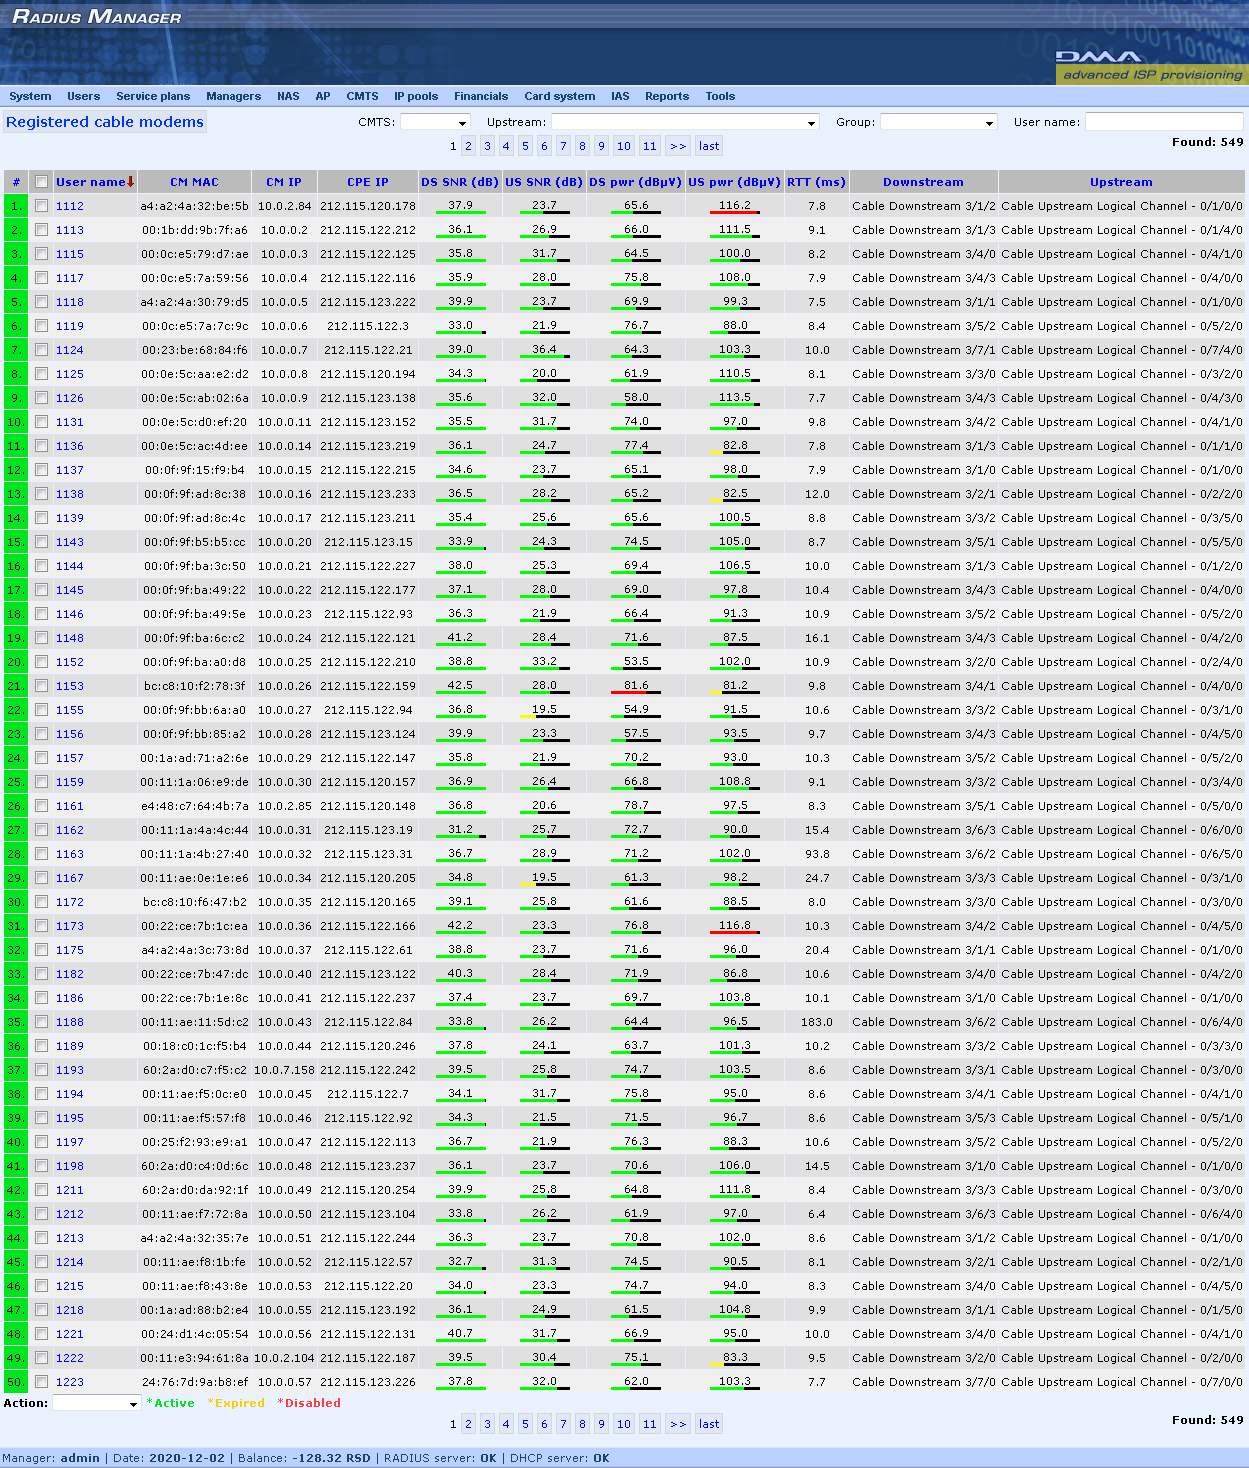Toggle the select-all checkbox in table header
This screenshot has height=1468, width=1249.
pos(41,182)
